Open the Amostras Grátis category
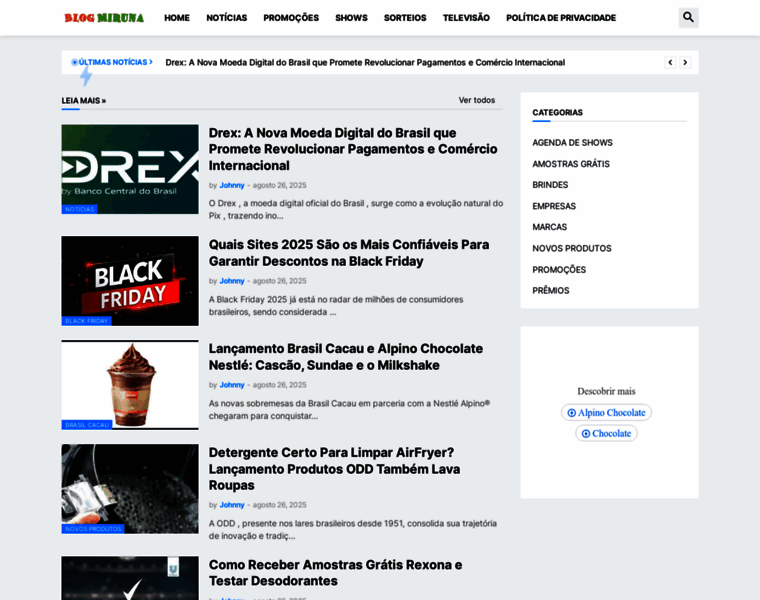The height and width of the screenshot is (600, 760). [571, 164]
